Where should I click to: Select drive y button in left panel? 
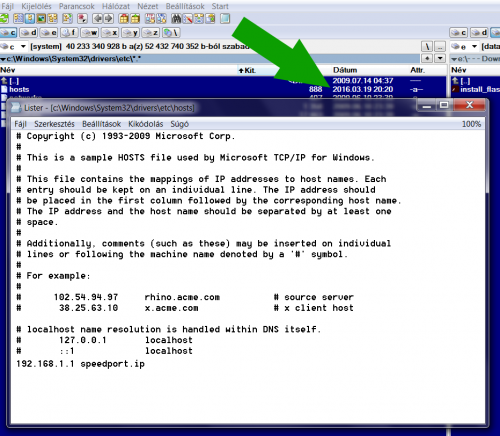pyautogui.click(x=130, y=33)
